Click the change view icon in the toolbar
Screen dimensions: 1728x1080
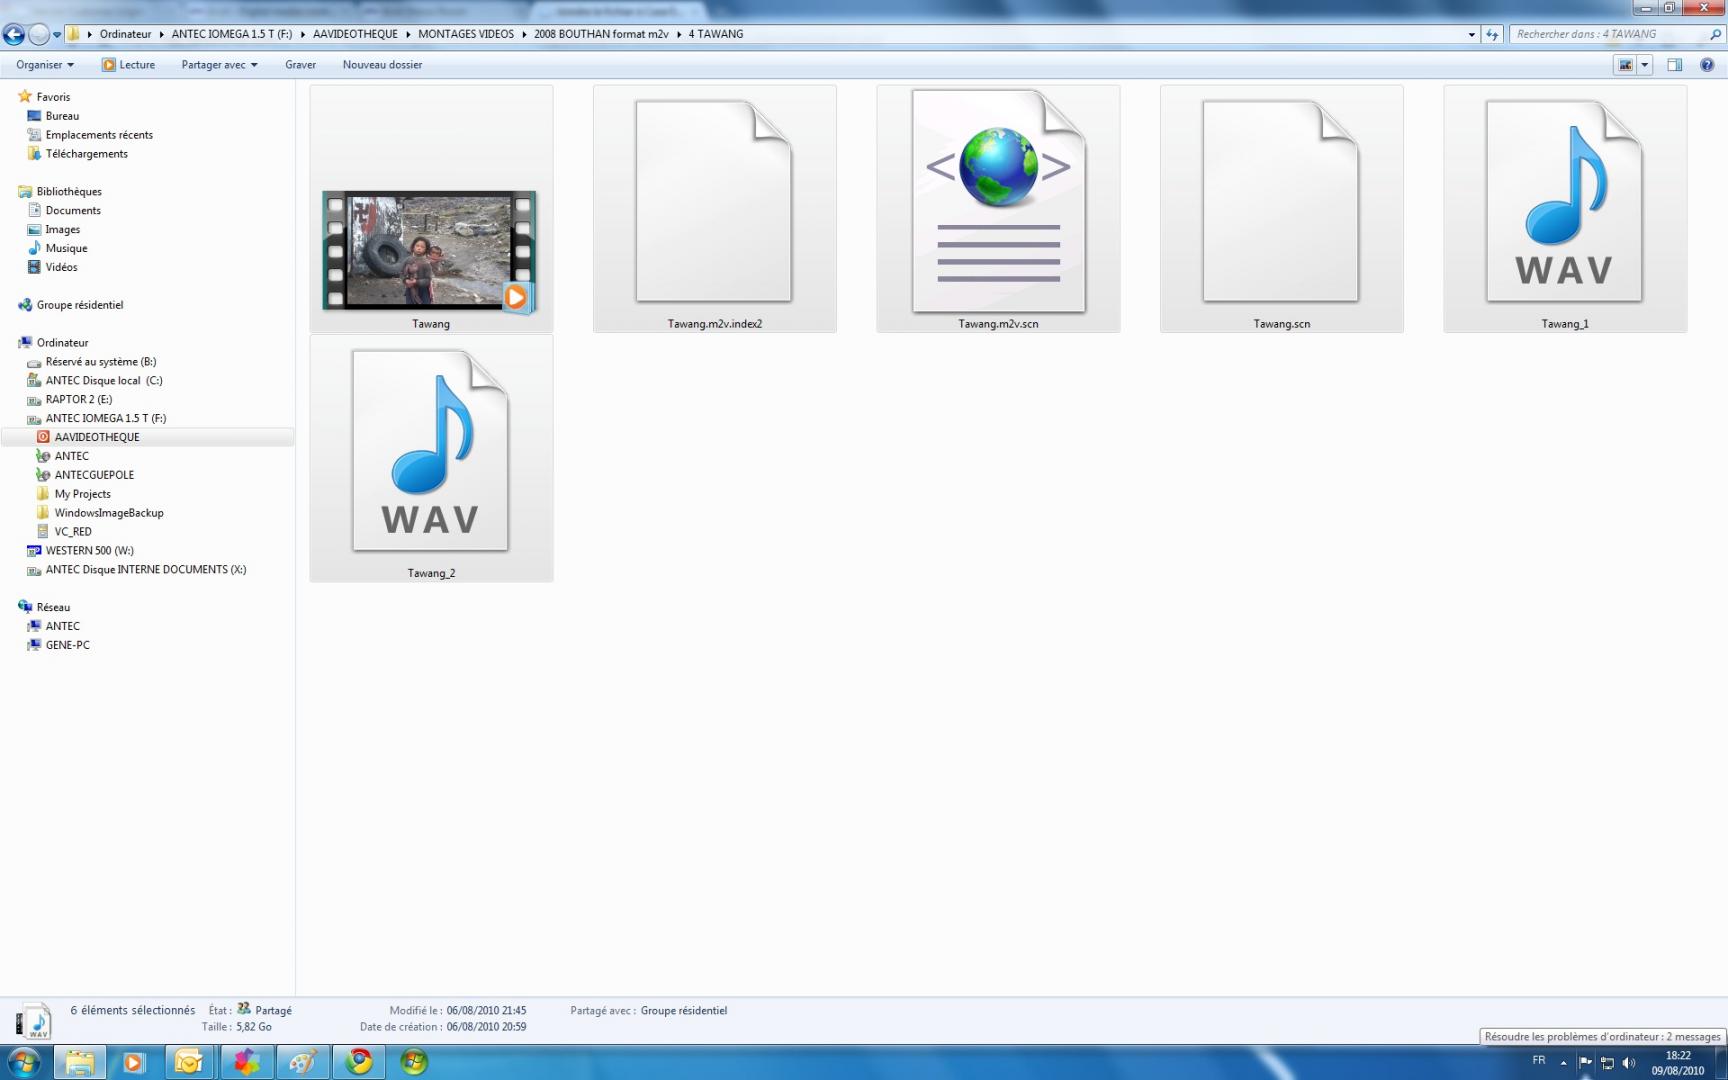(x=1625, y=65)
